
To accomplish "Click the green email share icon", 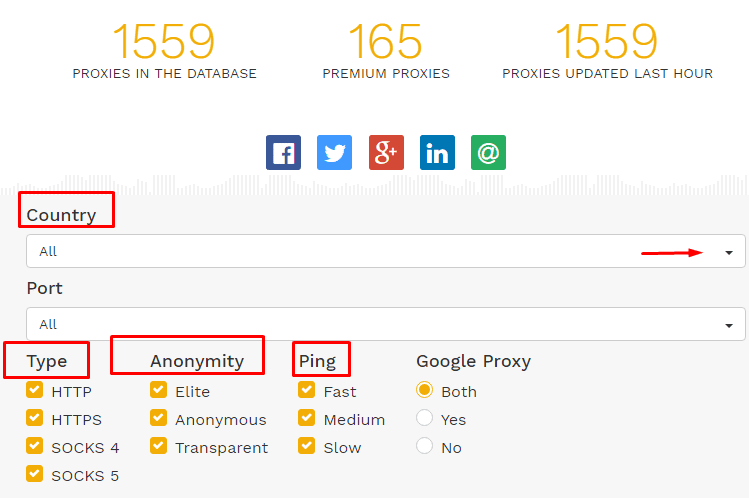I will (x=488, y=153).
